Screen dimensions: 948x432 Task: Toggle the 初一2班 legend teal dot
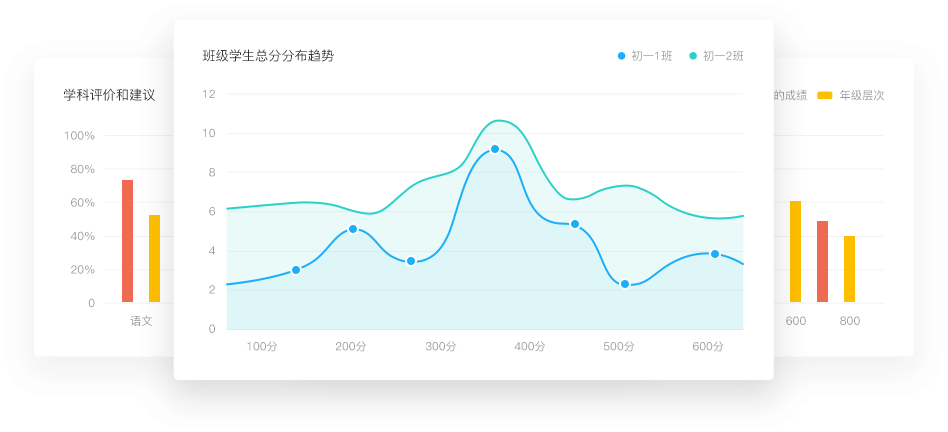point(693,56)
